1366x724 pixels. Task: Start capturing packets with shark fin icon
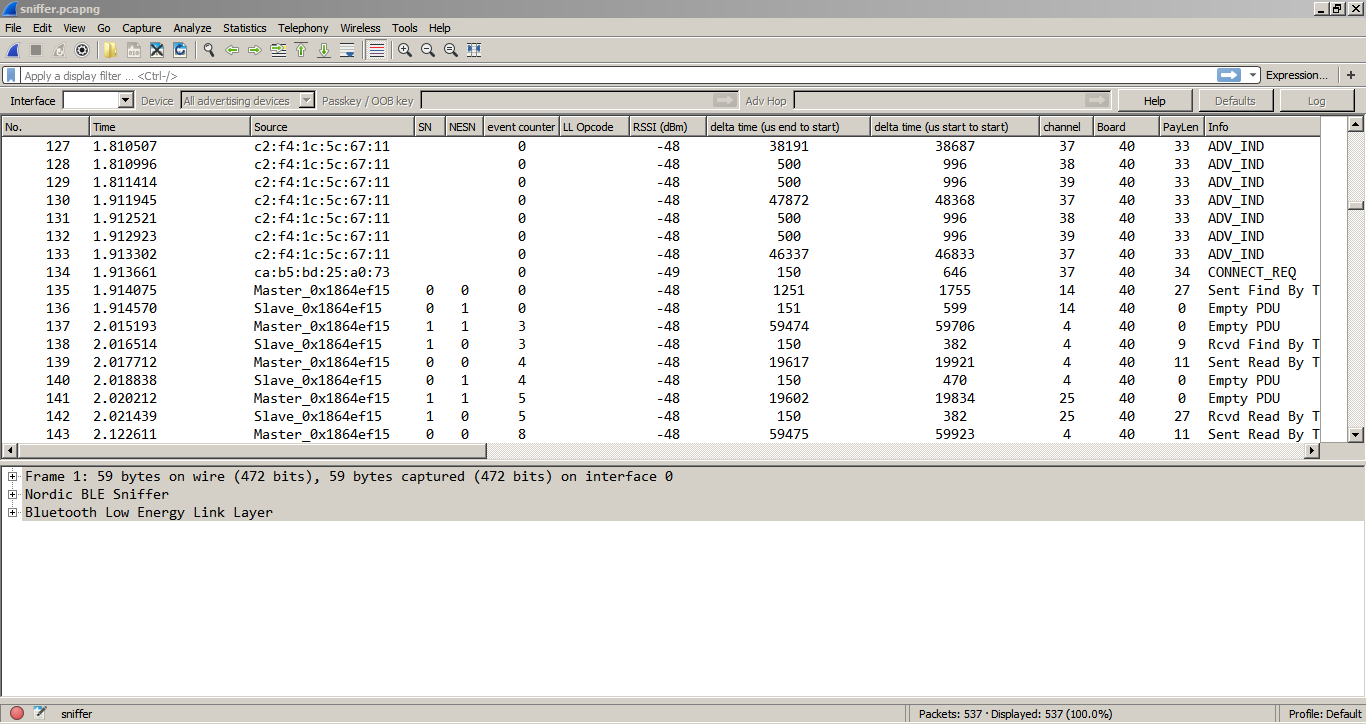click(x=13, y=50)
